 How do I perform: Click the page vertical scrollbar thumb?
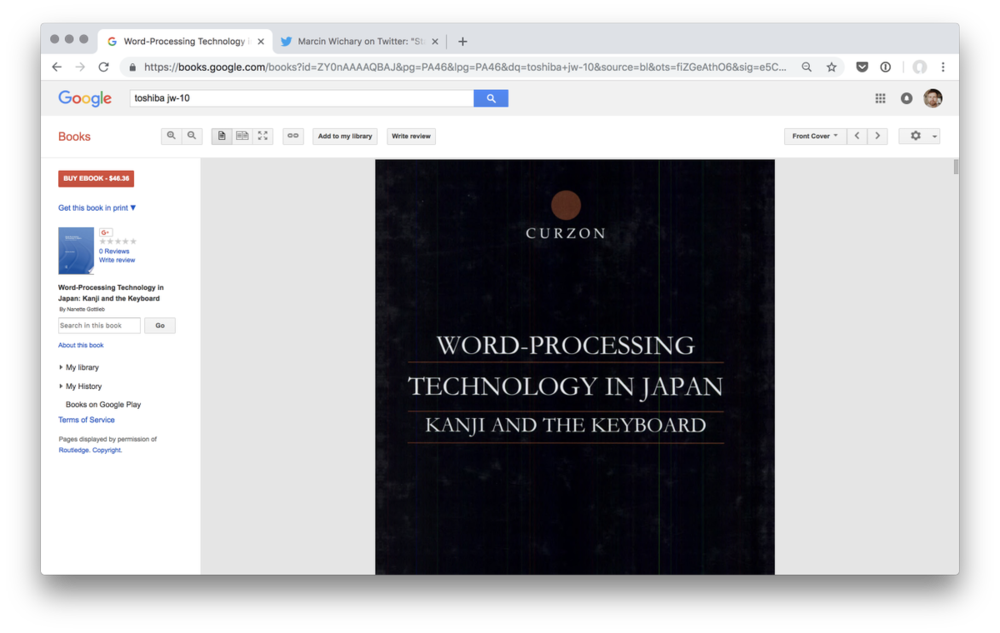(955, 167)
